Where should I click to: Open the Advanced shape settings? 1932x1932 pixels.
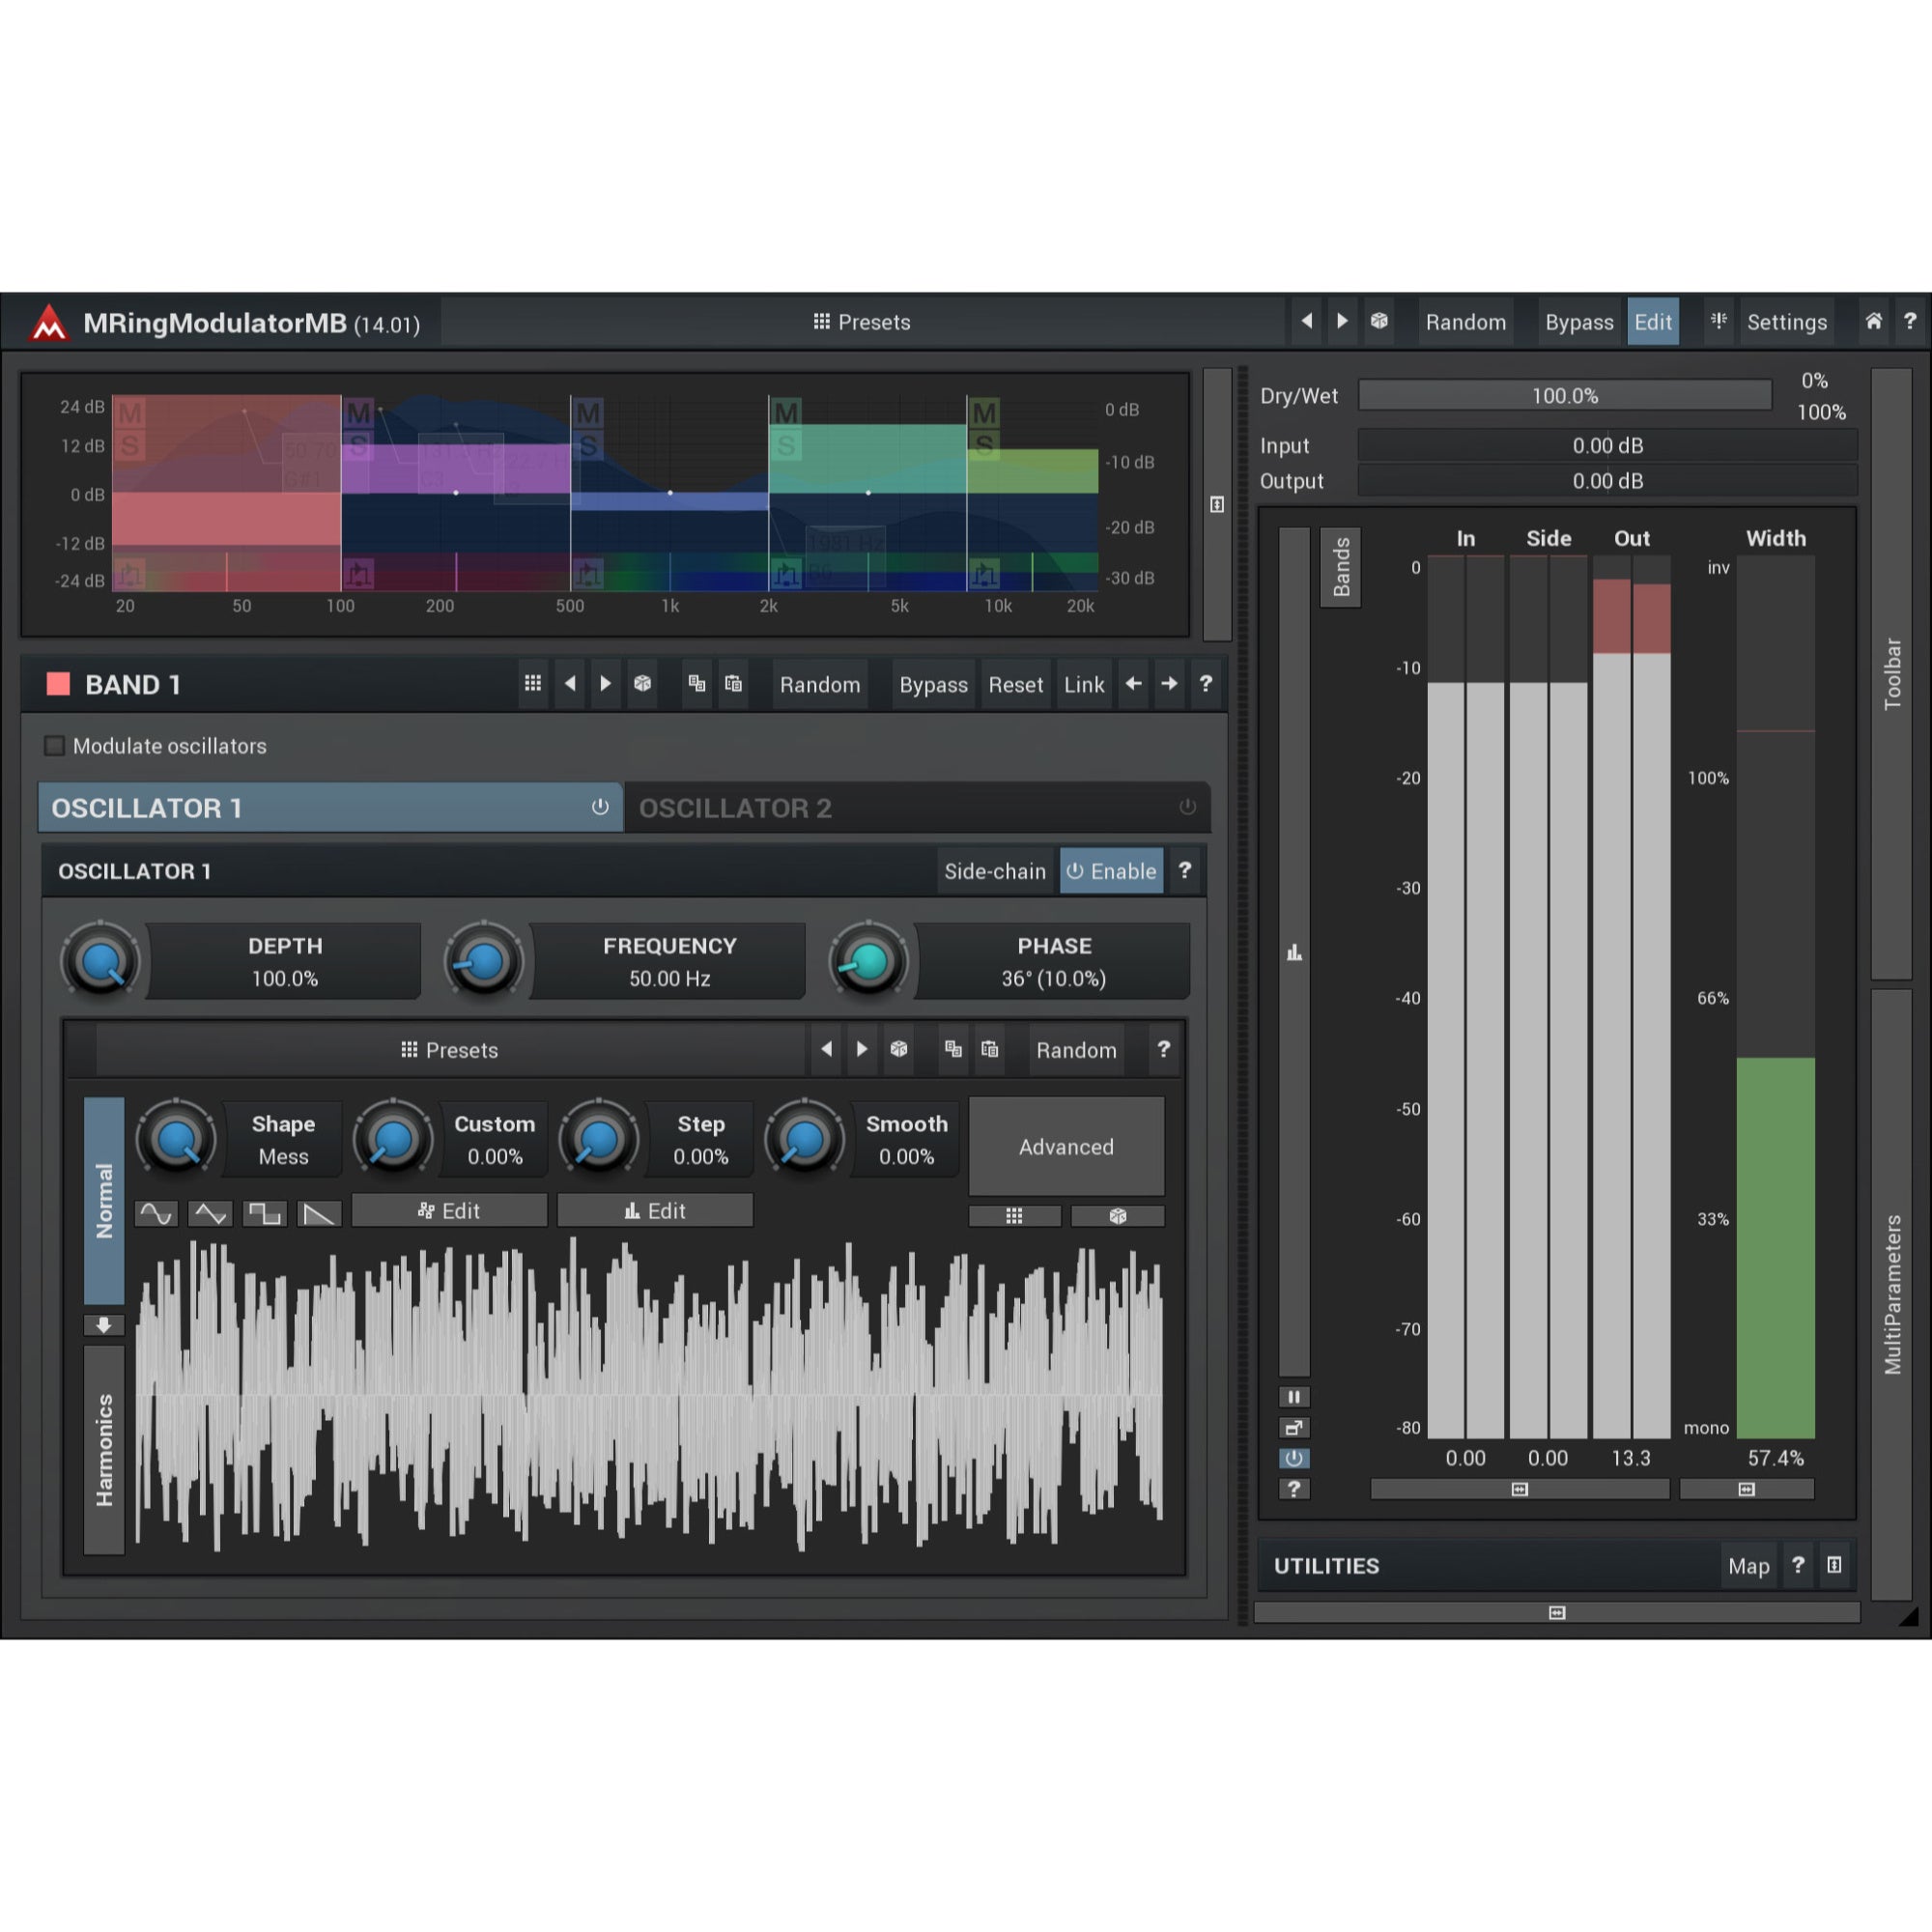pyautogui.click(x=1066, y=1147)
